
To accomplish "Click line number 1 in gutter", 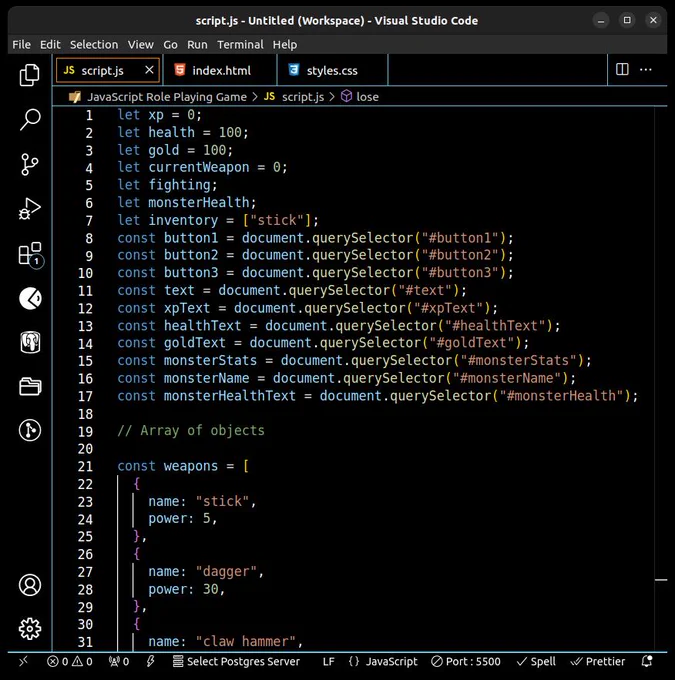I will pyautogui.click(x=88, y=115).
